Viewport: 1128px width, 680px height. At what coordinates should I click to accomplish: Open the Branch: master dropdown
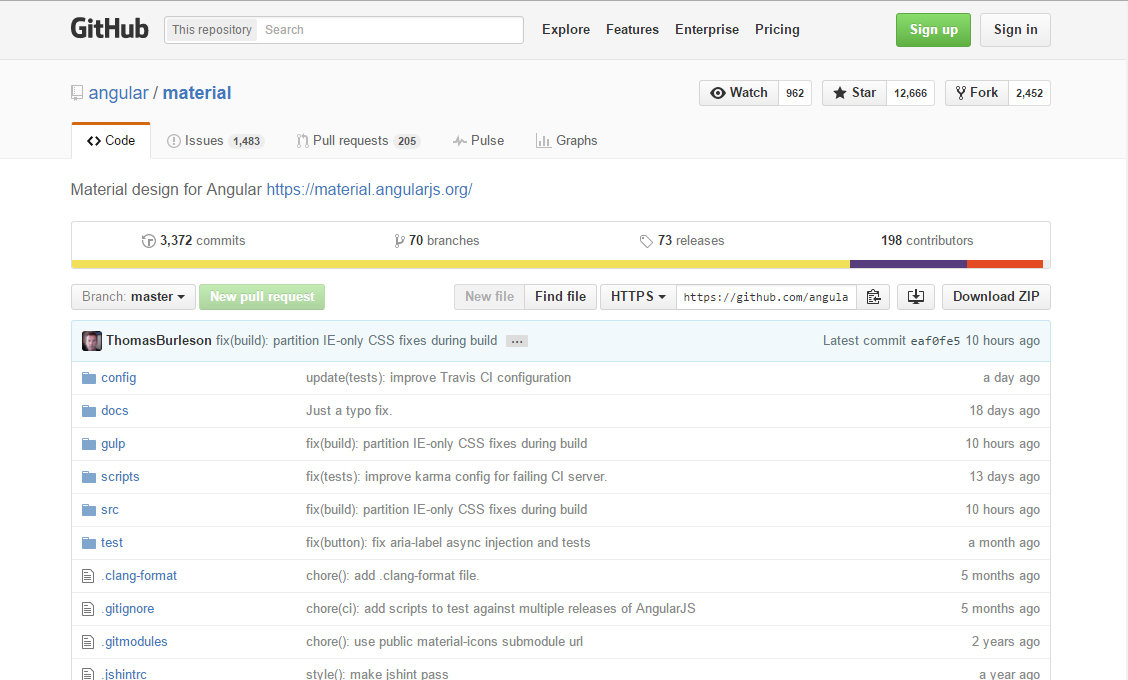pyautogui.click(x=133, y=296)
